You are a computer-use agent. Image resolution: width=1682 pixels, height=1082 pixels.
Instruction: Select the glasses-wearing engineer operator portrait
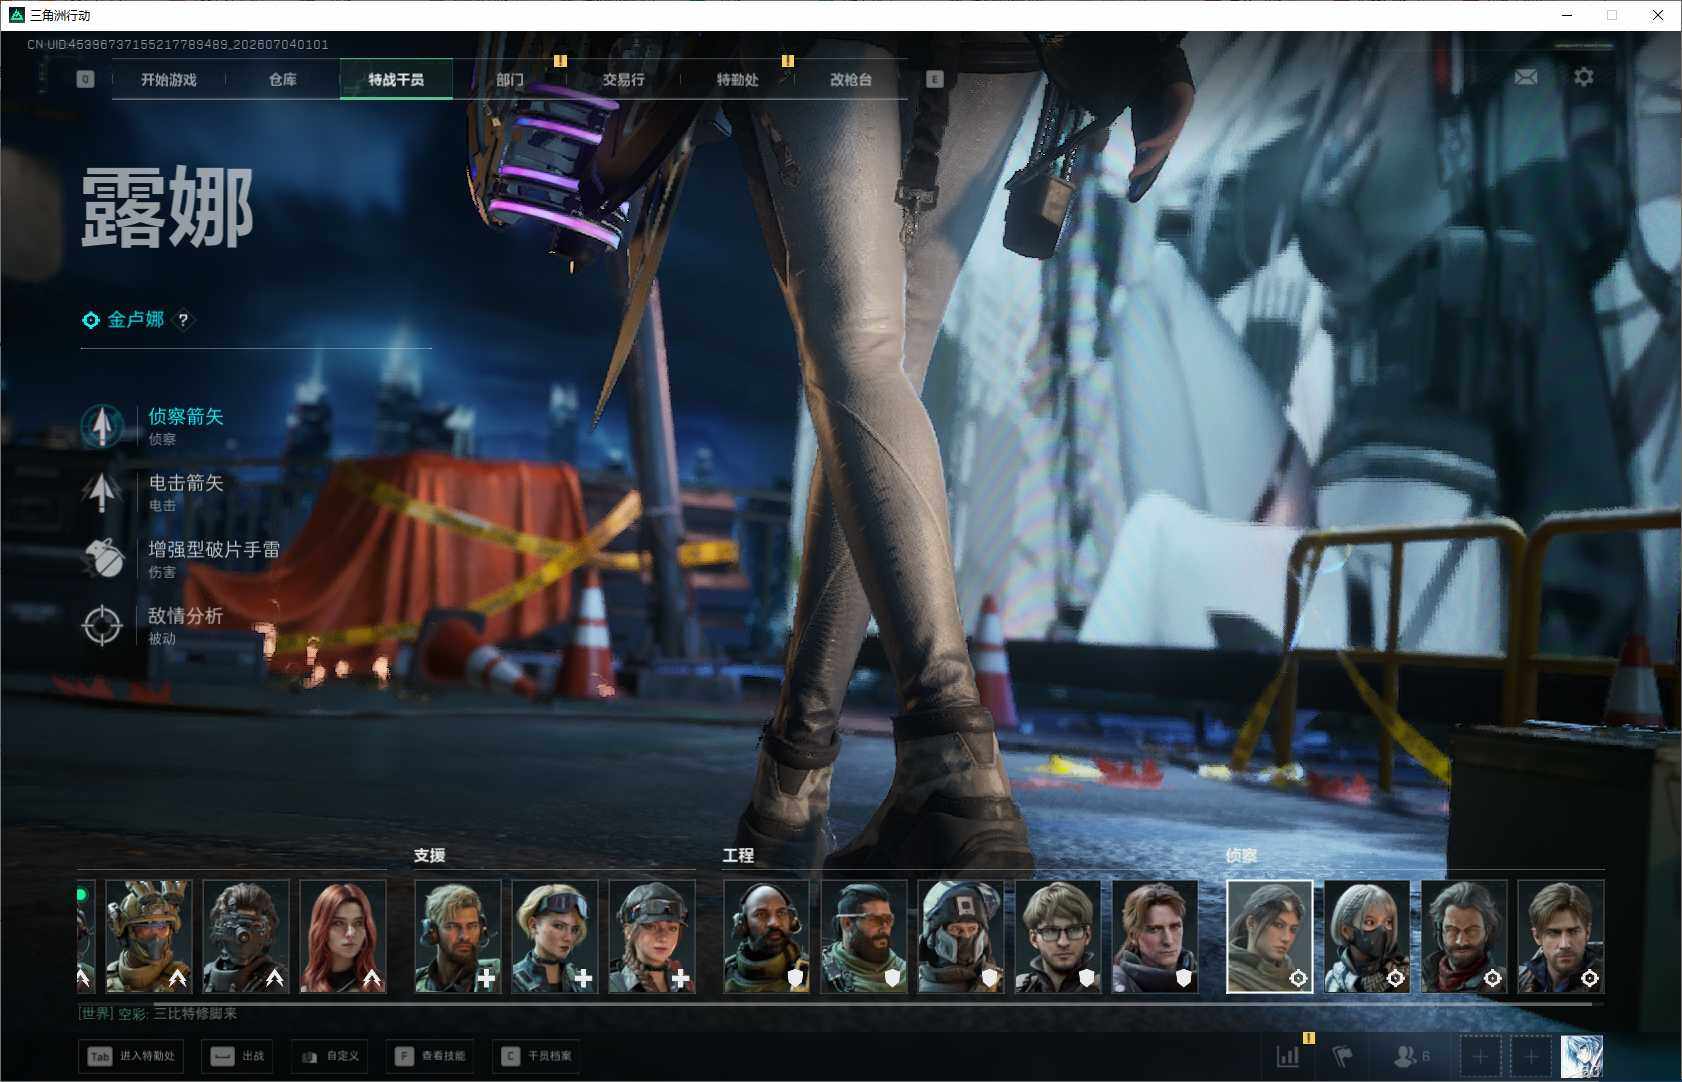[x=1058, y=937]
